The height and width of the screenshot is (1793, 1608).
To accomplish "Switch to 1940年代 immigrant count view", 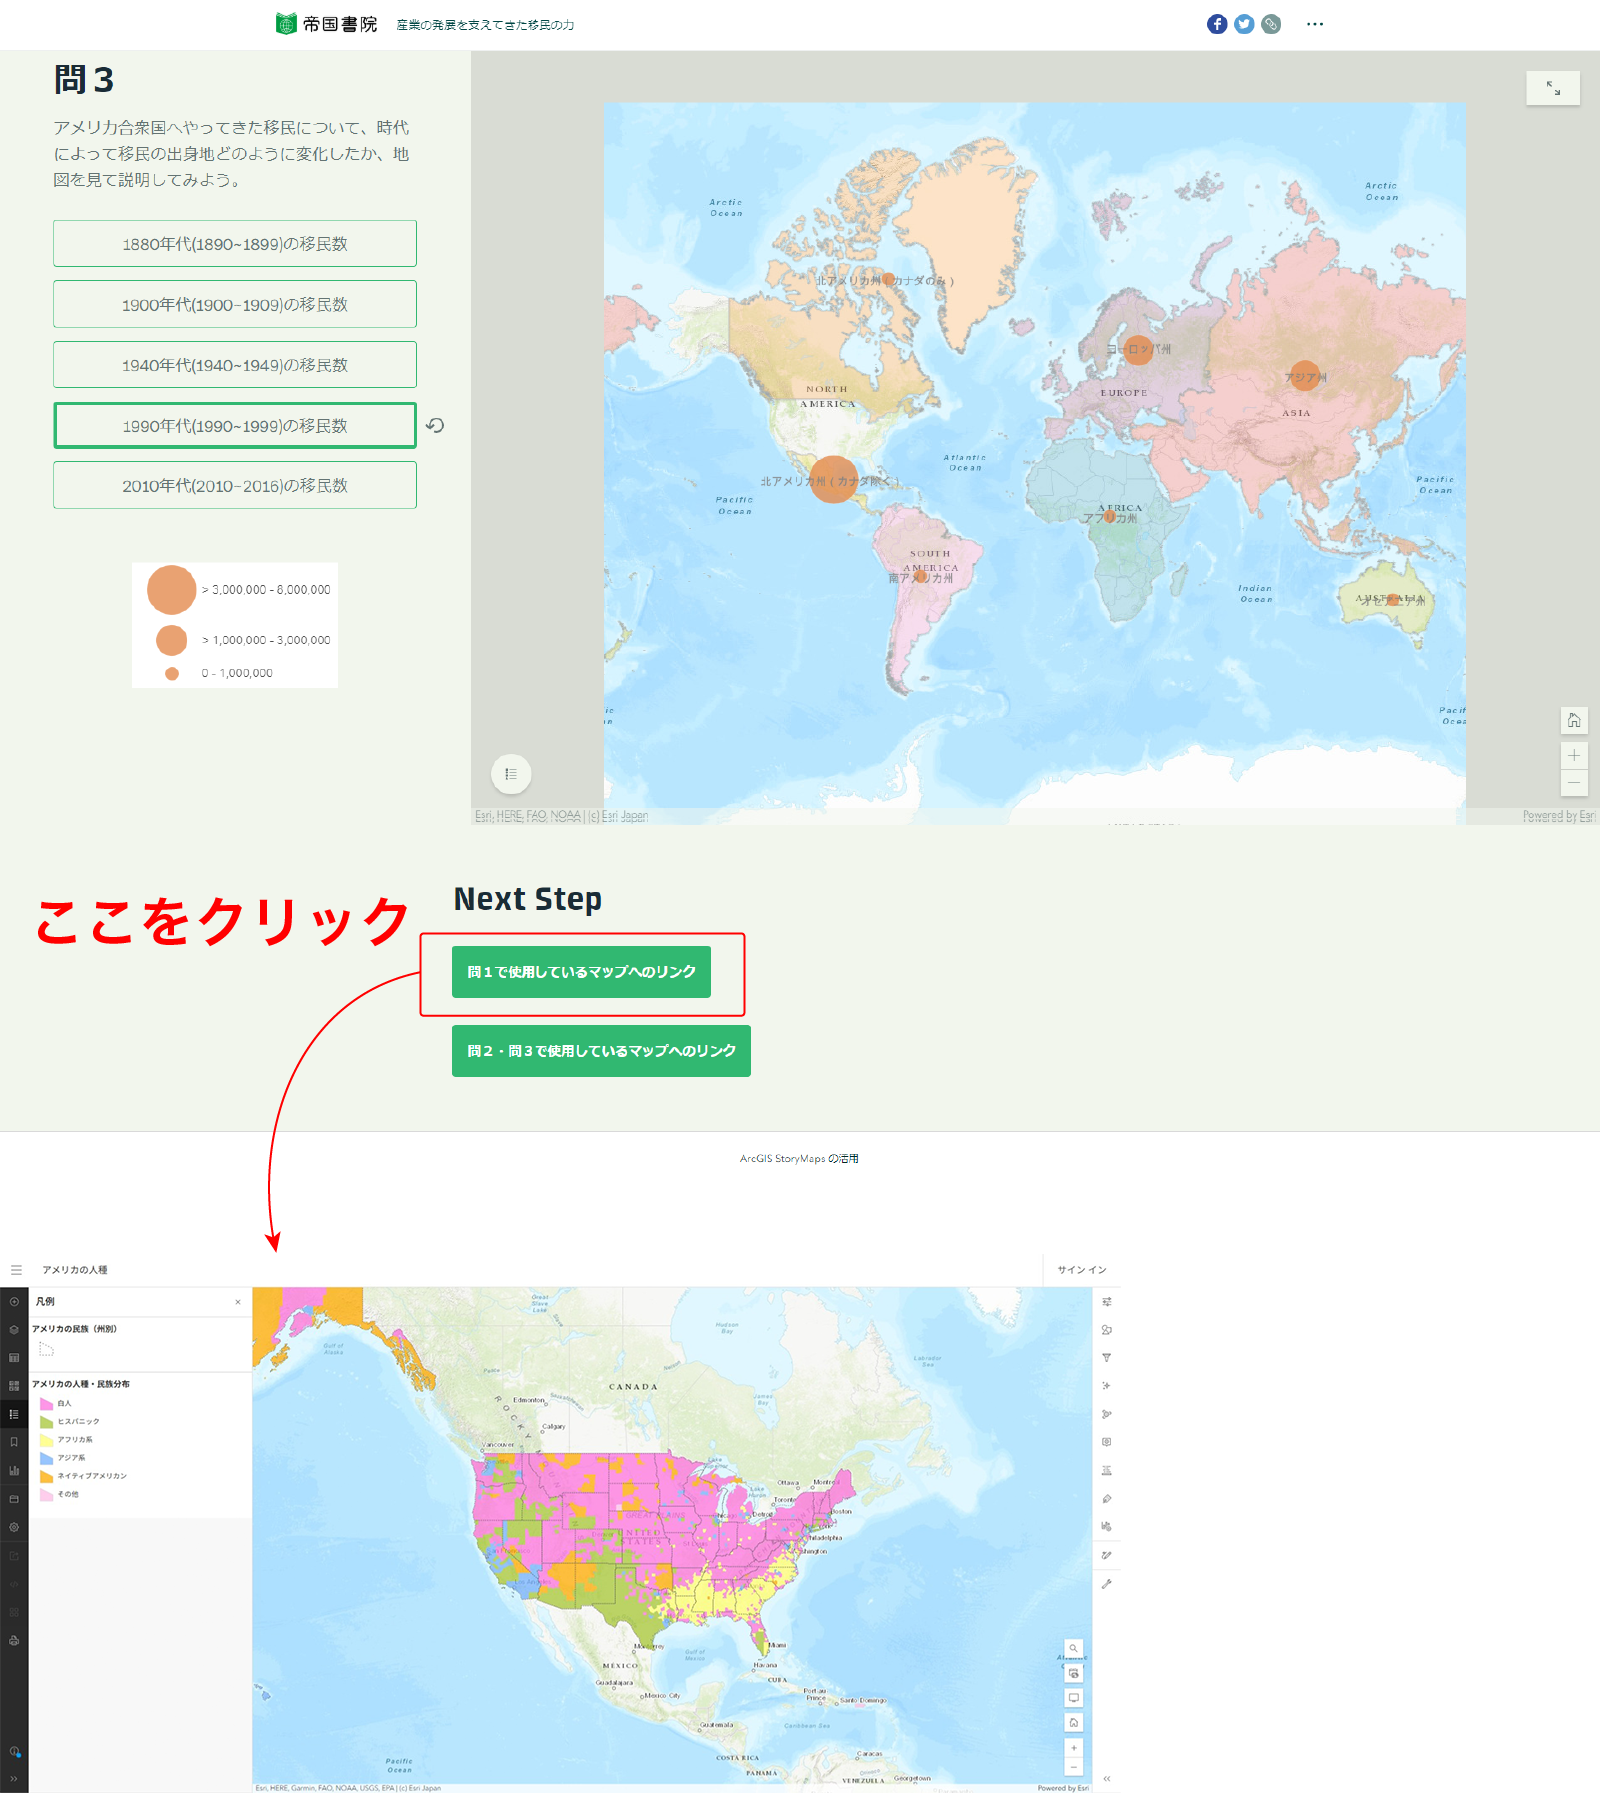I will [235, 365].
